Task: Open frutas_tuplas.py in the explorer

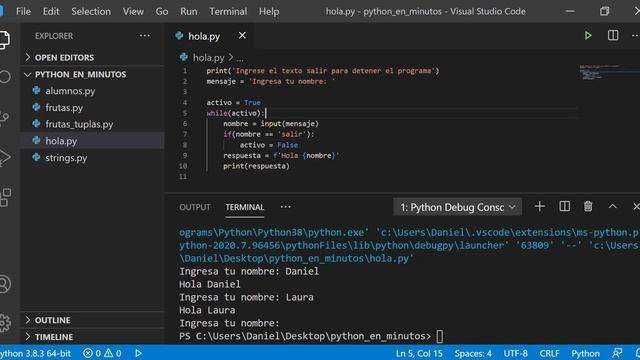Action: coord(93,124)
